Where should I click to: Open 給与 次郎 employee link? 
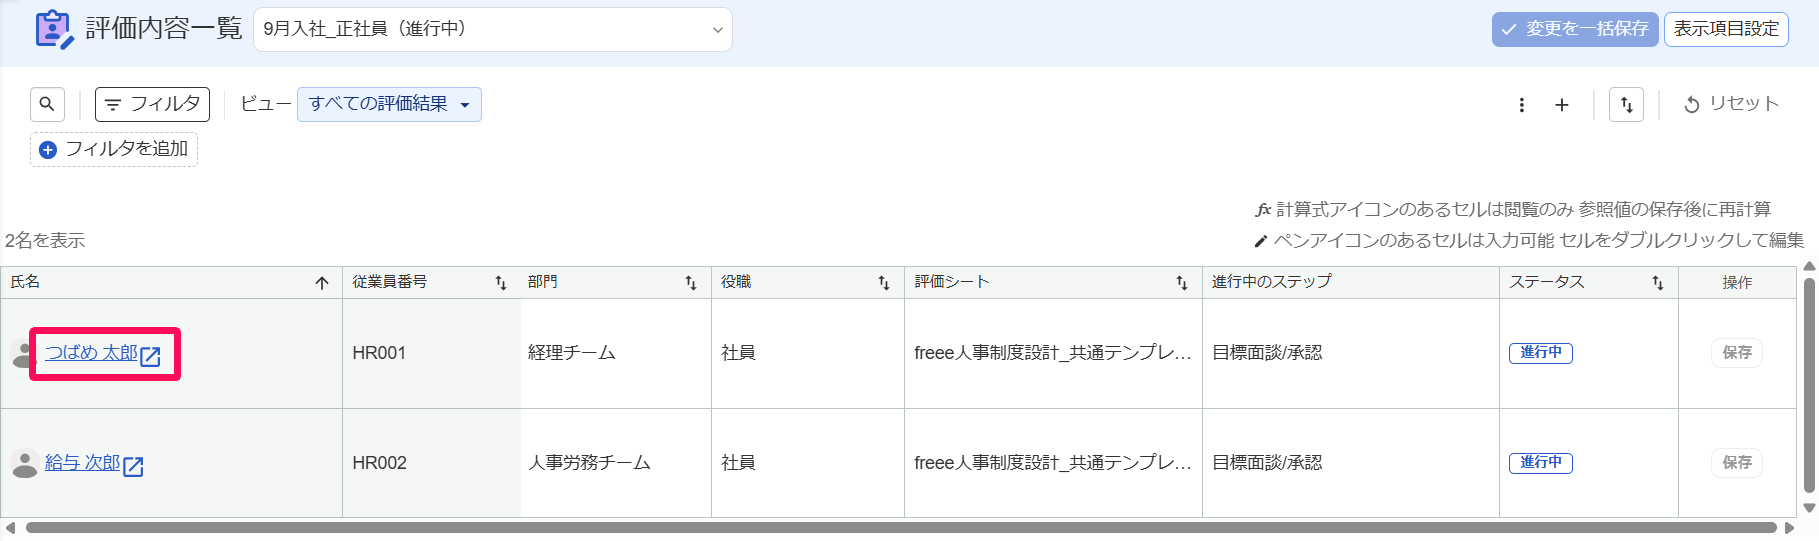(82, 463)
